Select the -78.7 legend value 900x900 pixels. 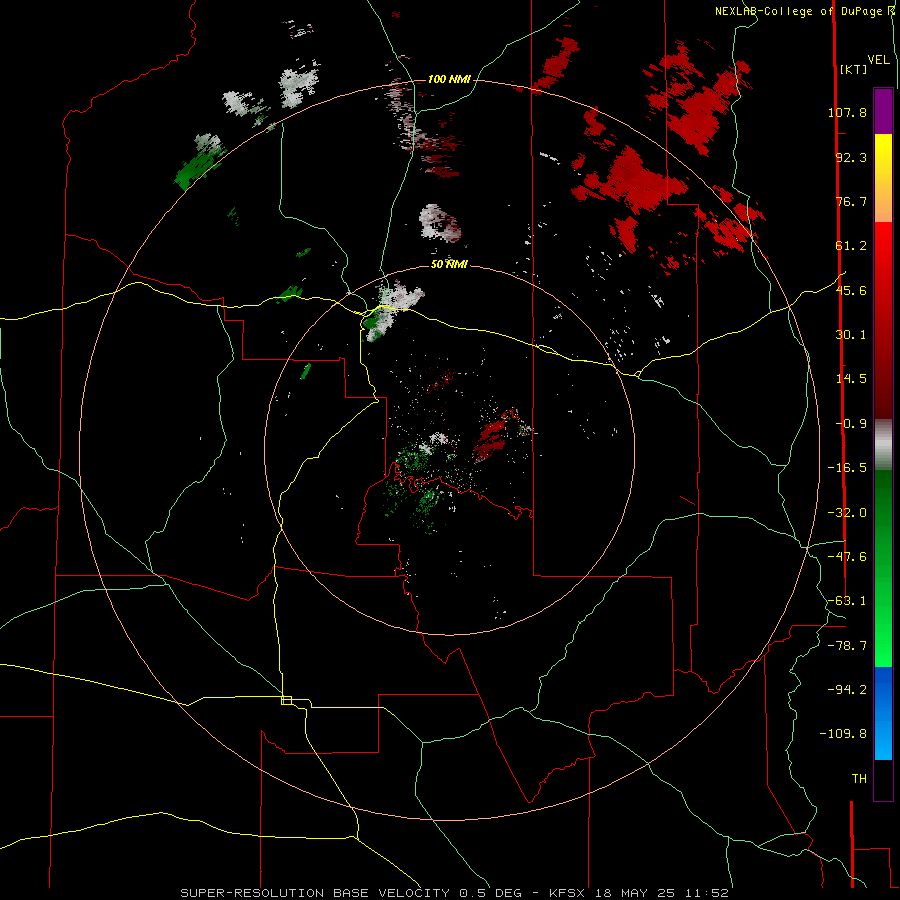pos(847,646)
